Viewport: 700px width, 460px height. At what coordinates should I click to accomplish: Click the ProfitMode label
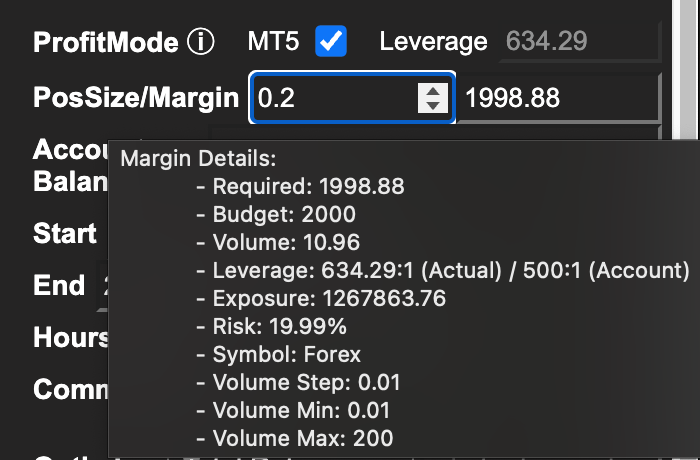point(106,42)
